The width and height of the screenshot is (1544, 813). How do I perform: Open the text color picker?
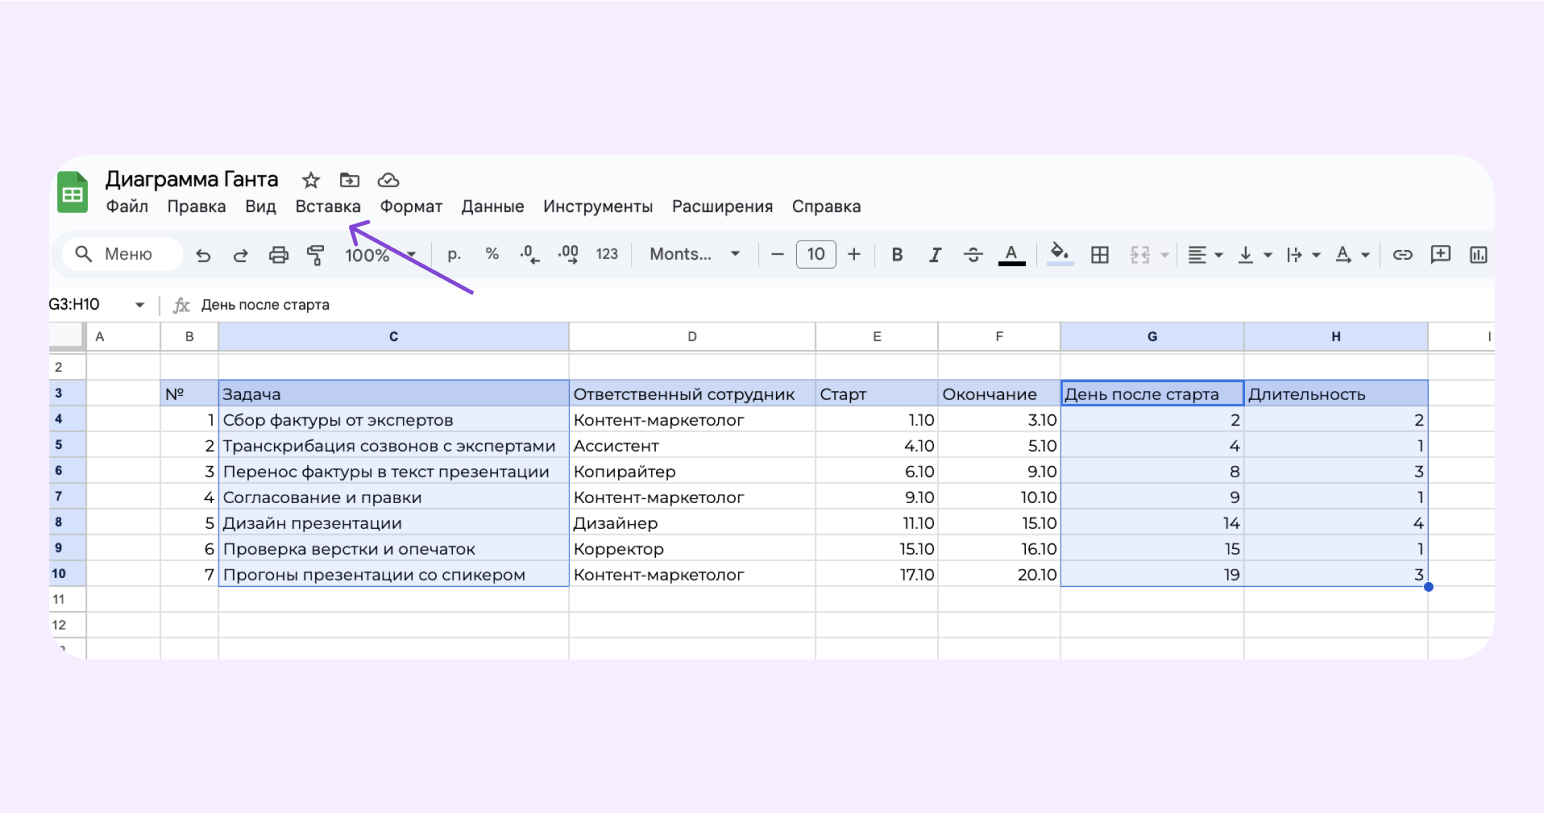(x=1012, y=255)
